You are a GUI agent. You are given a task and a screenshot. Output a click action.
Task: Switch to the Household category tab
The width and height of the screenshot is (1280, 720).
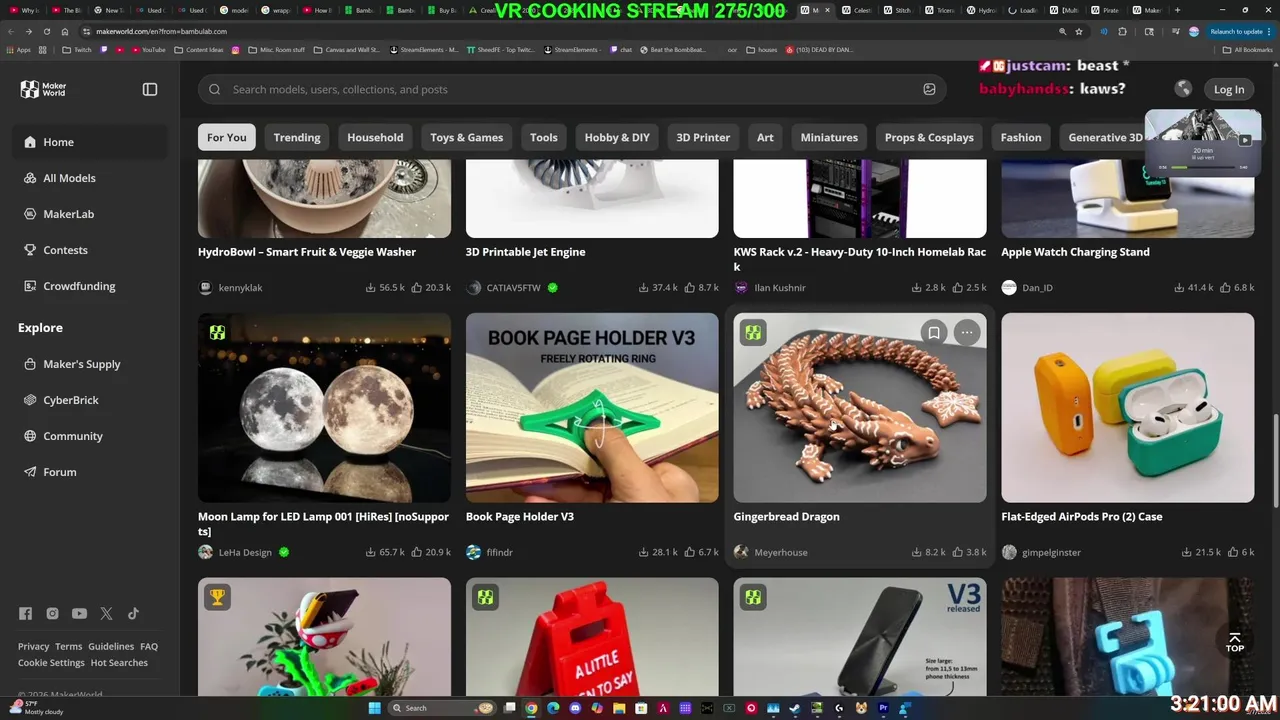[x=375, y=137]
